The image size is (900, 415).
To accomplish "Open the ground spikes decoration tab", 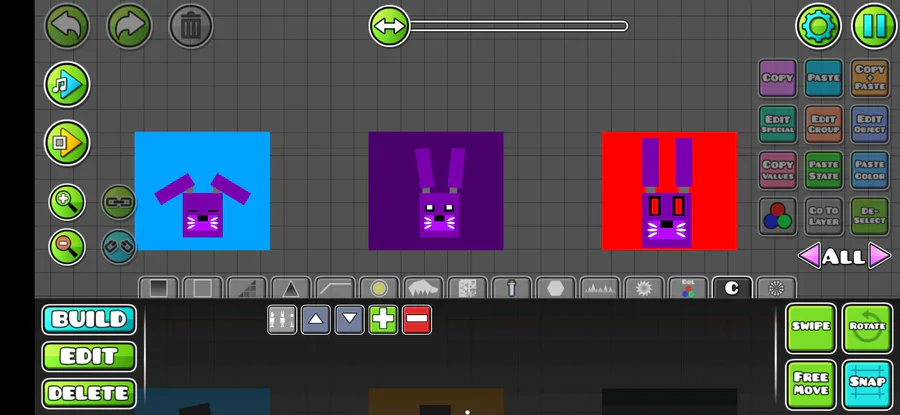I will point(600,288).
